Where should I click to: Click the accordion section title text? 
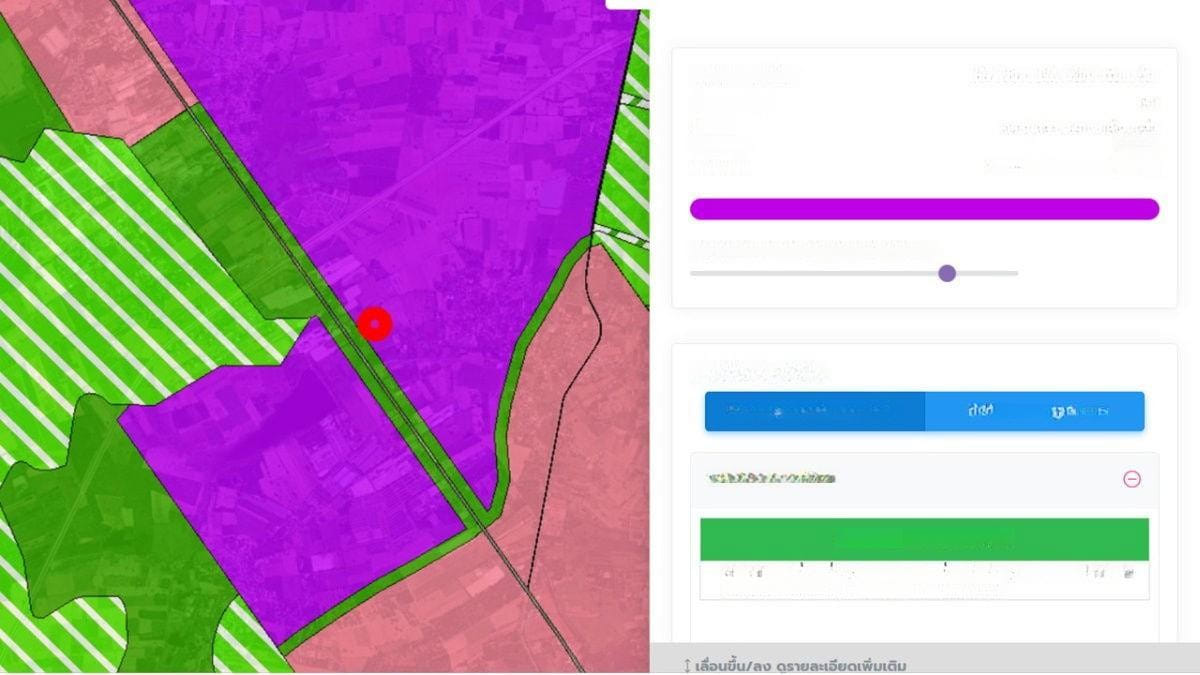coord(770,479)
